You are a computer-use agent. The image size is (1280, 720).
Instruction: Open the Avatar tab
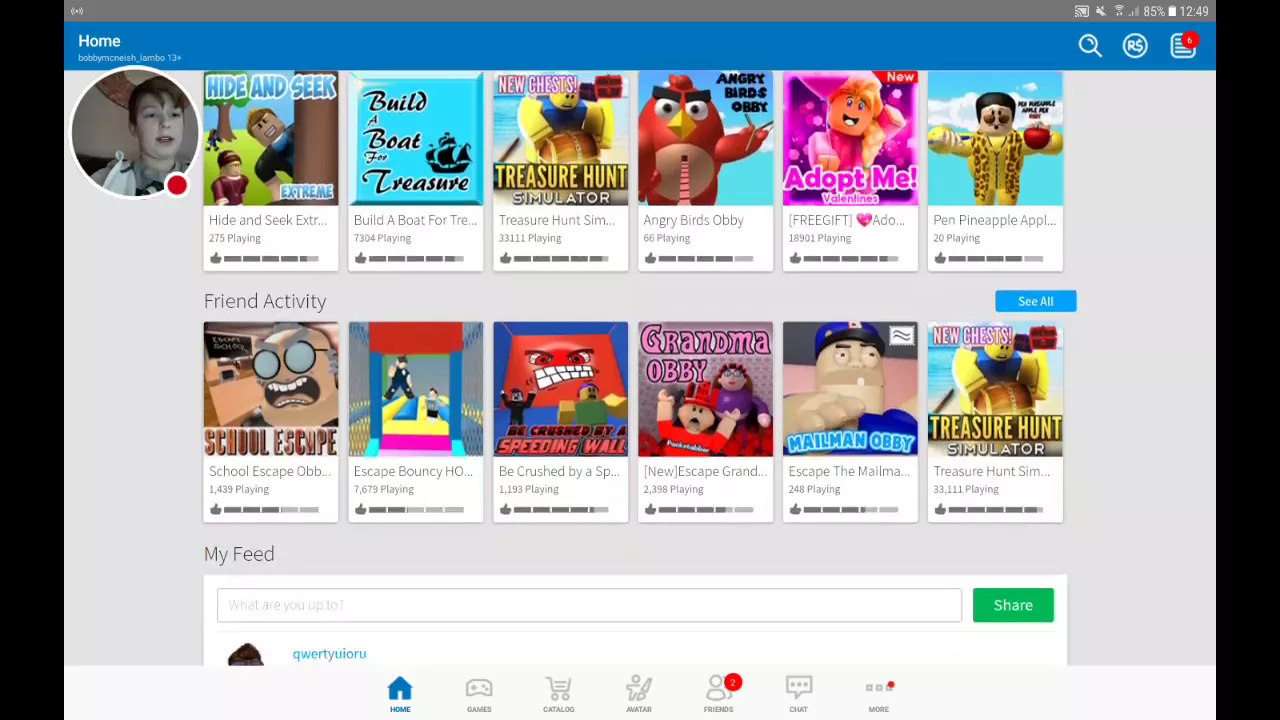[x=639, y=695]
